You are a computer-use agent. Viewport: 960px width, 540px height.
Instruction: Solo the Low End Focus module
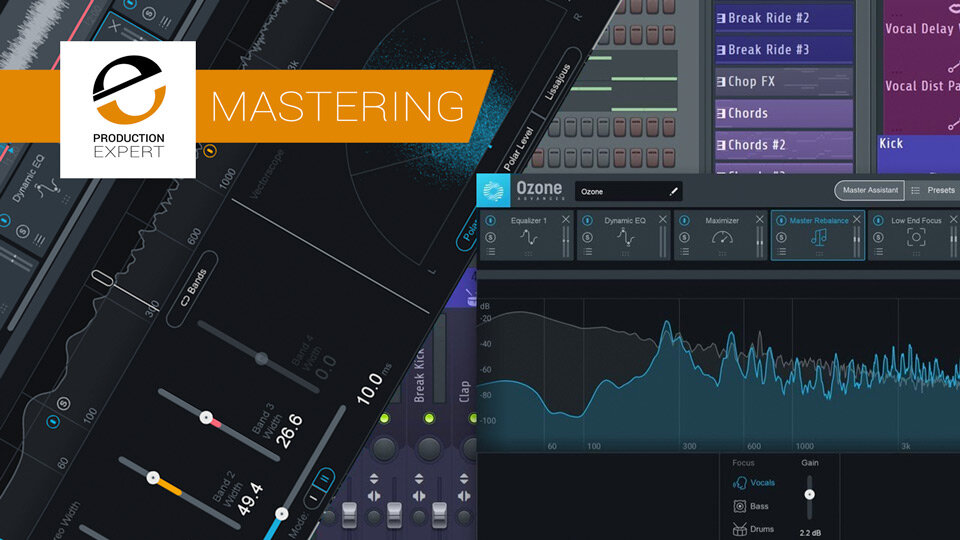click(878, 238)
